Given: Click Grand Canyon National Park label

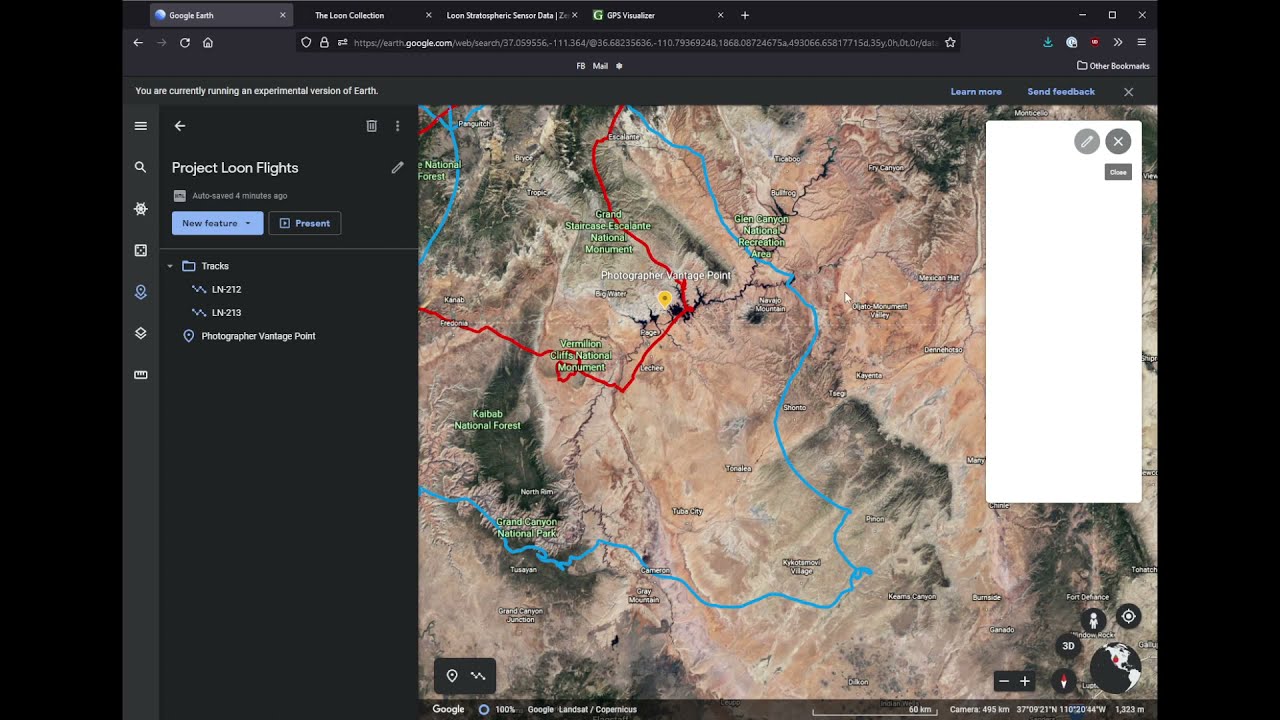Looking at the screenshot, I should [527, 528].
